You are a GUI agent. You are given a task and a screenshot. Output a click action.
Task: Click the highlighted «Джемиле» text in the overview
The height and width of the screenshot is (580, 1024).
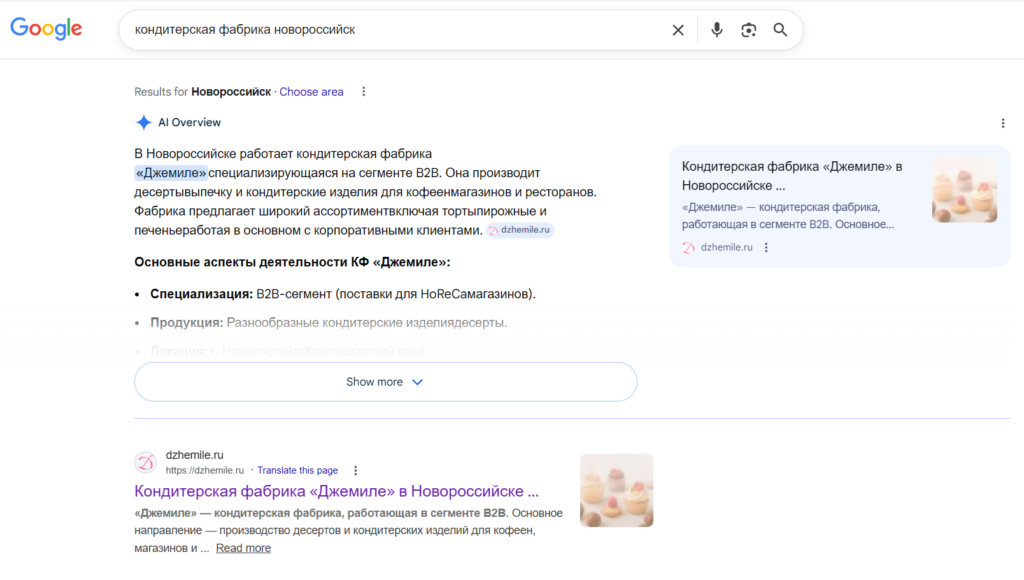point(170,173)
